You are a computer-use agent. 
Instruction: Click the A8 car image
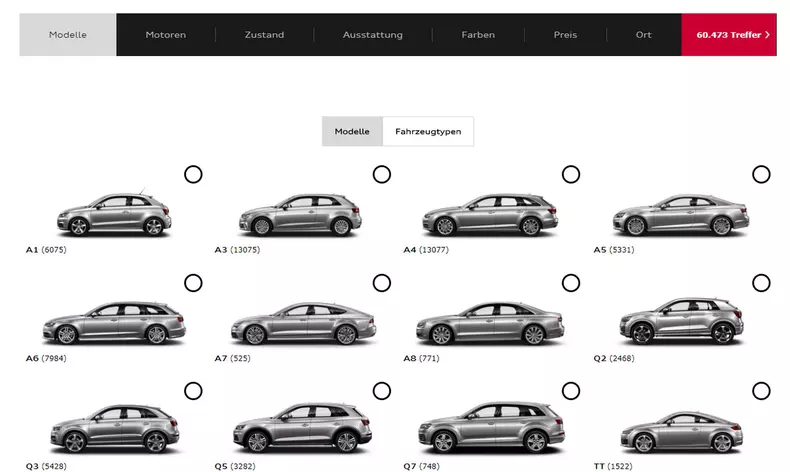[x=490, y=323]
